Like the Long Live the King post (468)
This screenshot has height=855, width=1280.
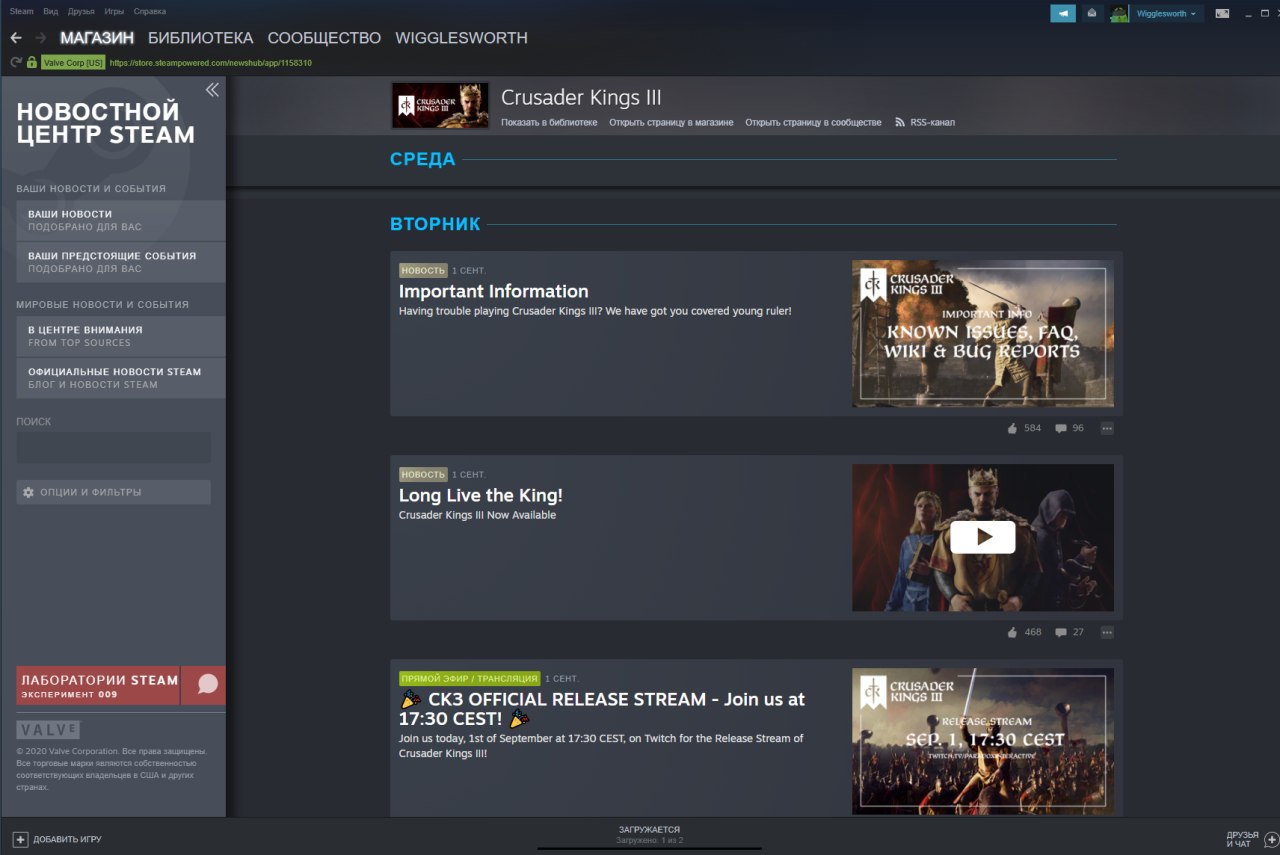coord(1024,632)
